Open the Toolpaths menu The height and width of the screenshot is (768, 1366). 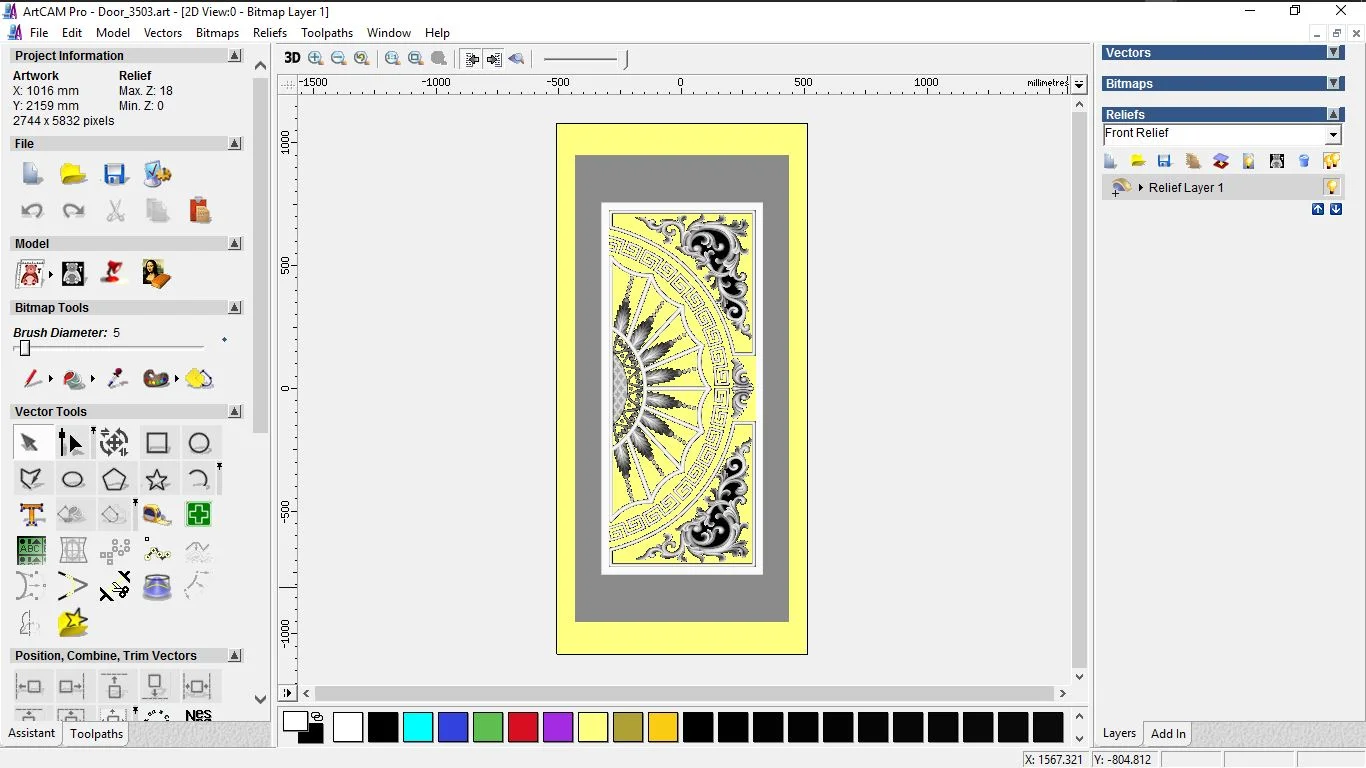(x=327, y=33)
